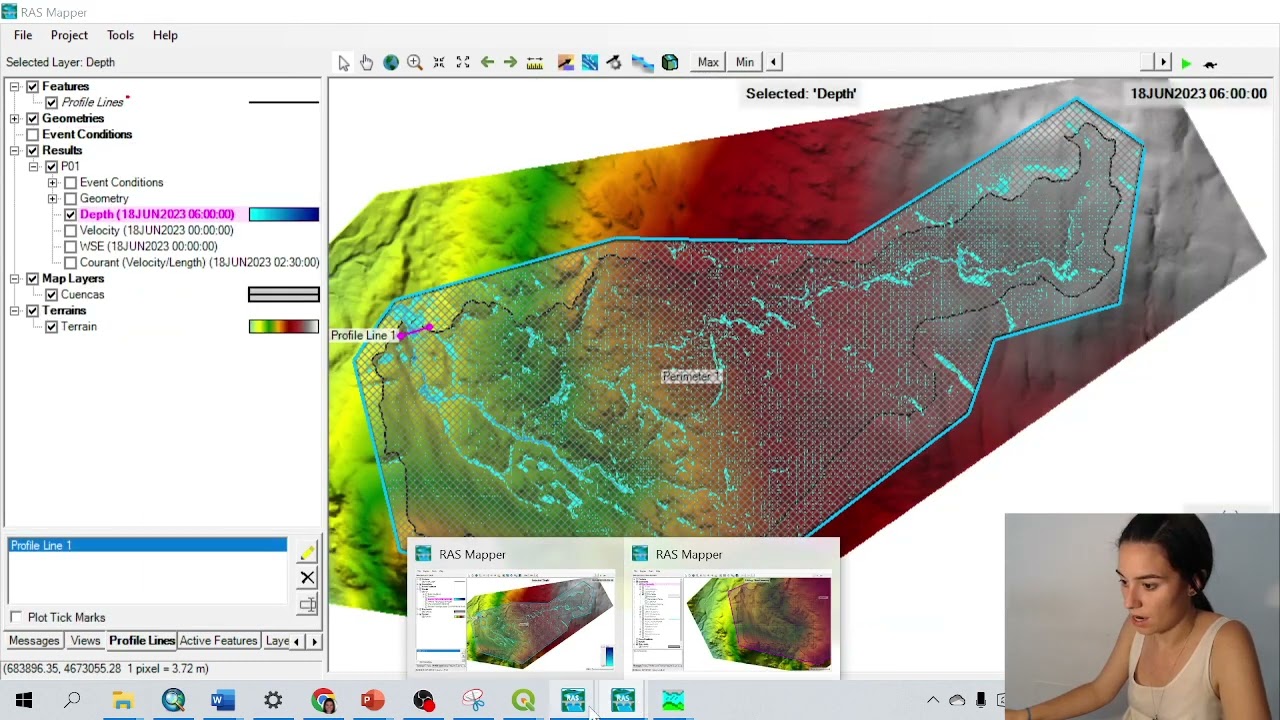The image size is (1280, 720).
Task: Open the Tools menu
Action: click(x=120, y=35)
